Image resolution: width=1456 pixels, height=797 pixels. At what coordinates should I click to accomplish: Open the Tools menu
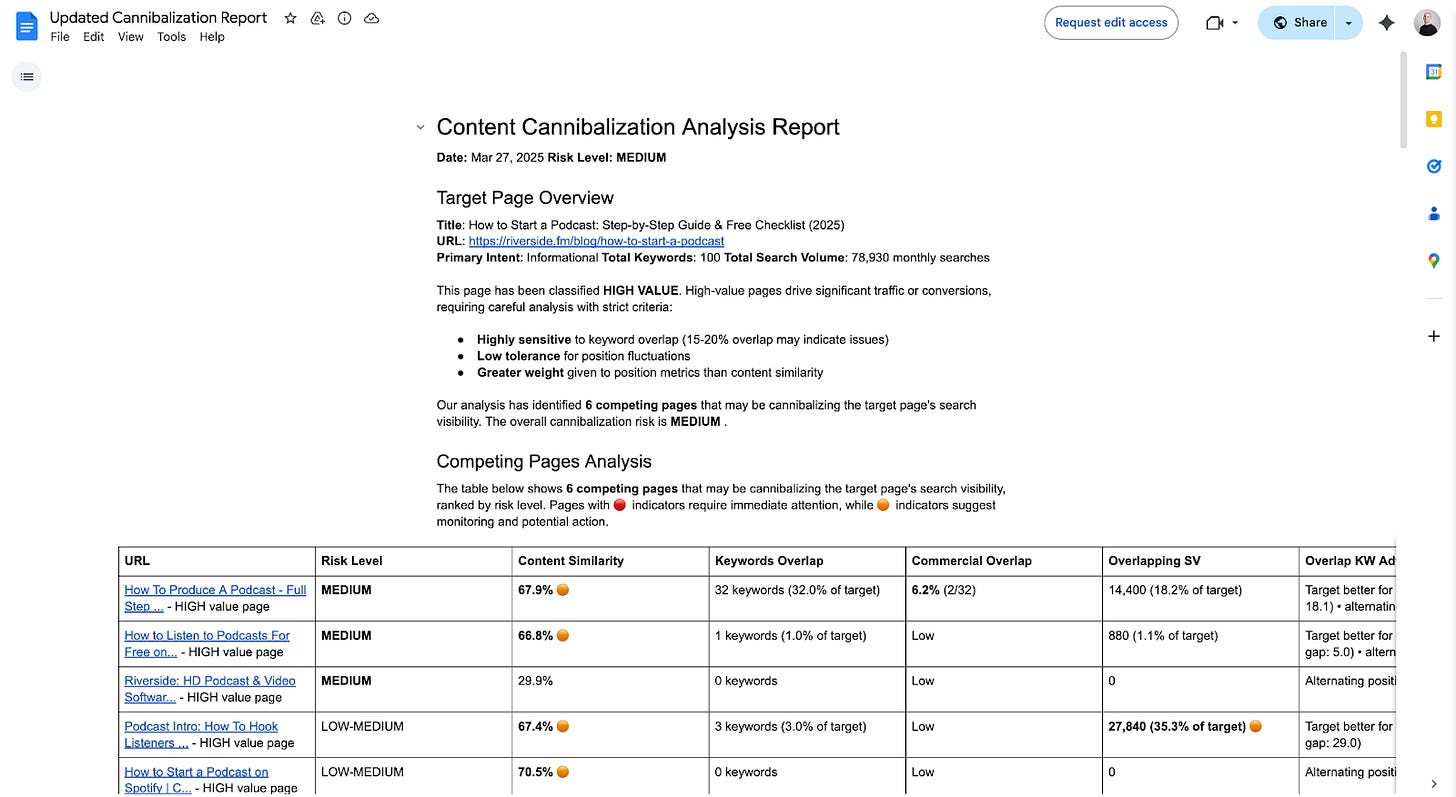[171, 37]
